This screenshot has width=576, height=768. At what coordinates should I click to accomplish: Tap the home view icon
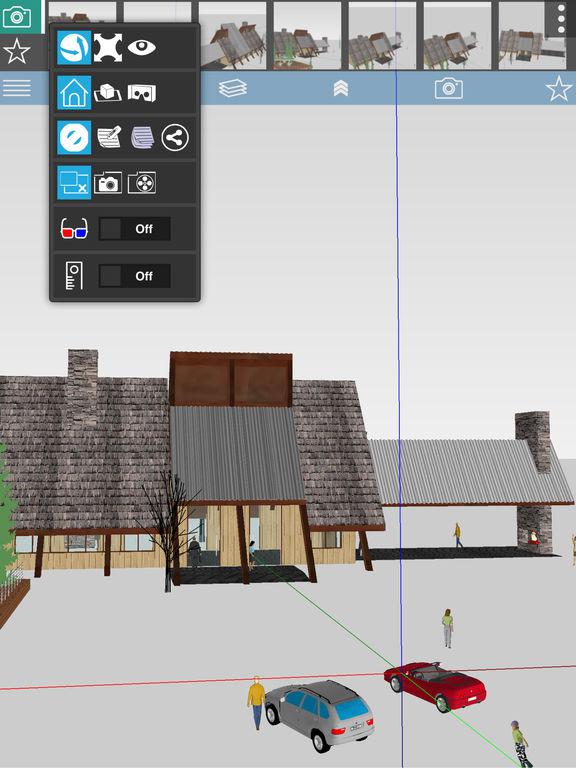pyautogui.click(x=74, y=93)
